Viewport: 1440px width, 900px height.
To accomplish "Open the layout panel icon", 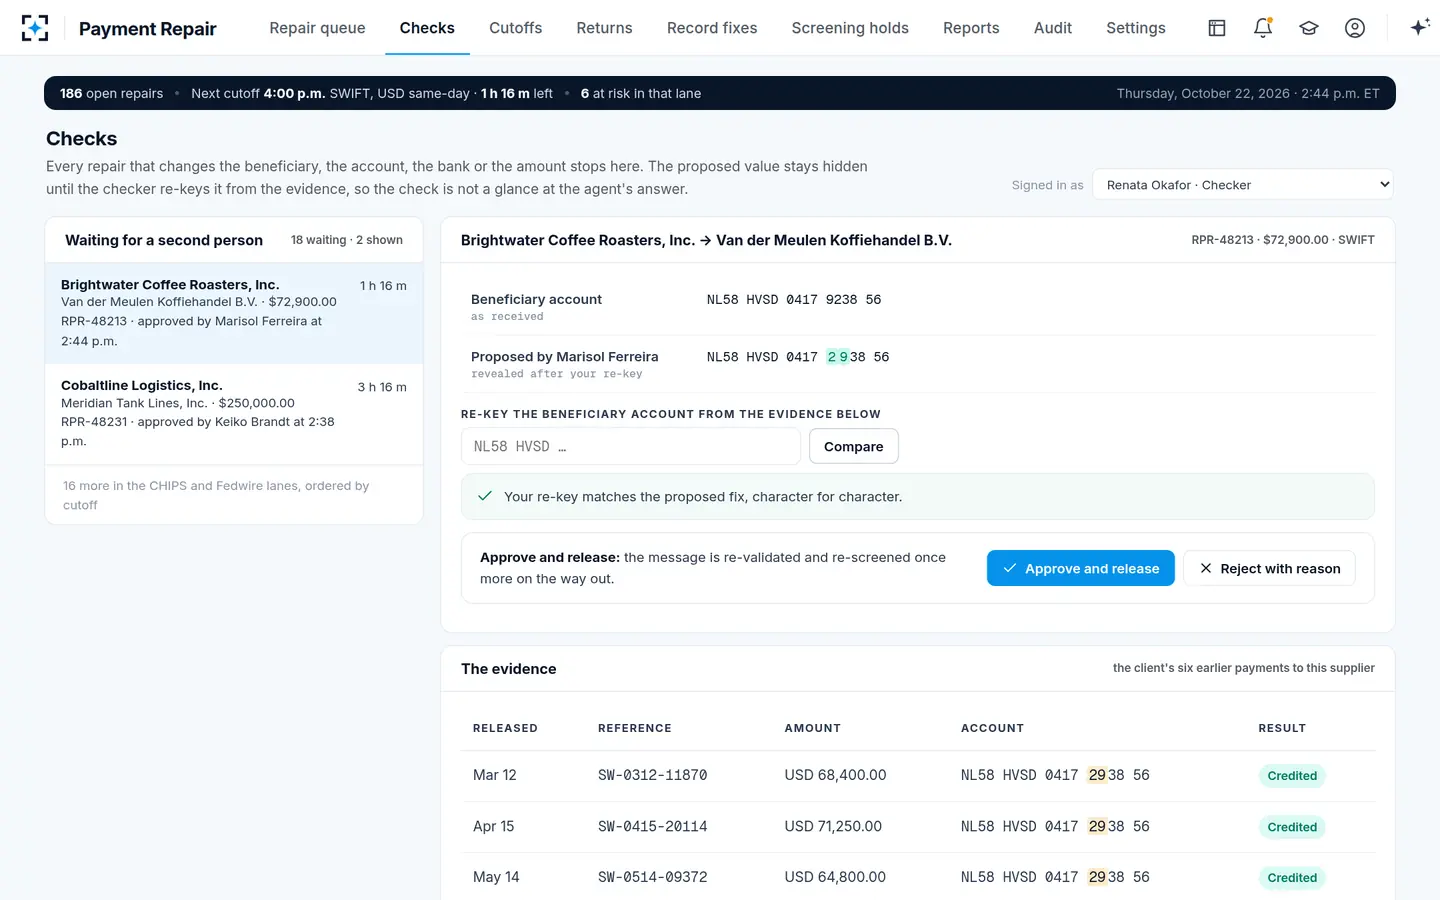I will [x=1217, y=28].
